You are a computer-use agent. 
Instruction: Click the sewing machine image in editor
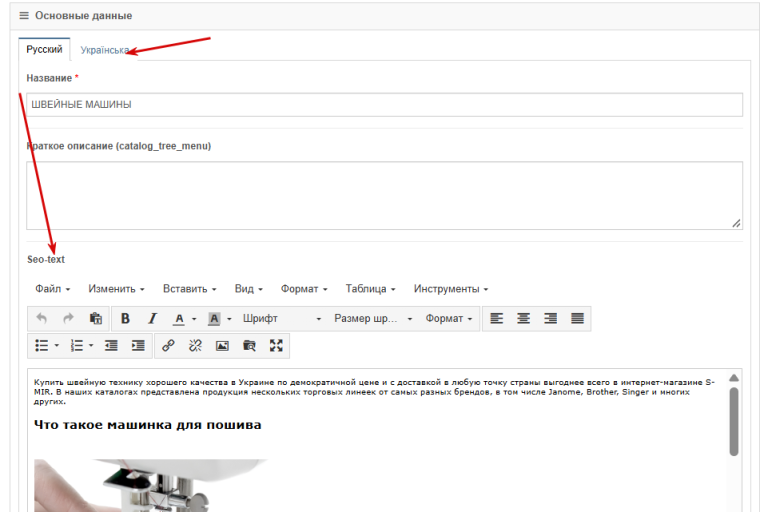151,485
